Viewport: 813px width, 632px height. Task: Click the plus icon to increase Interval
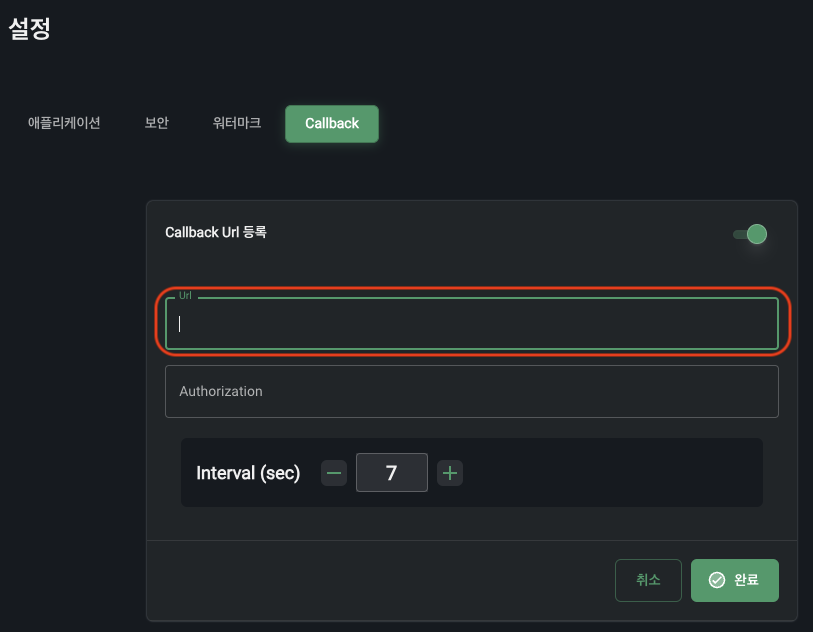[450, 473]
